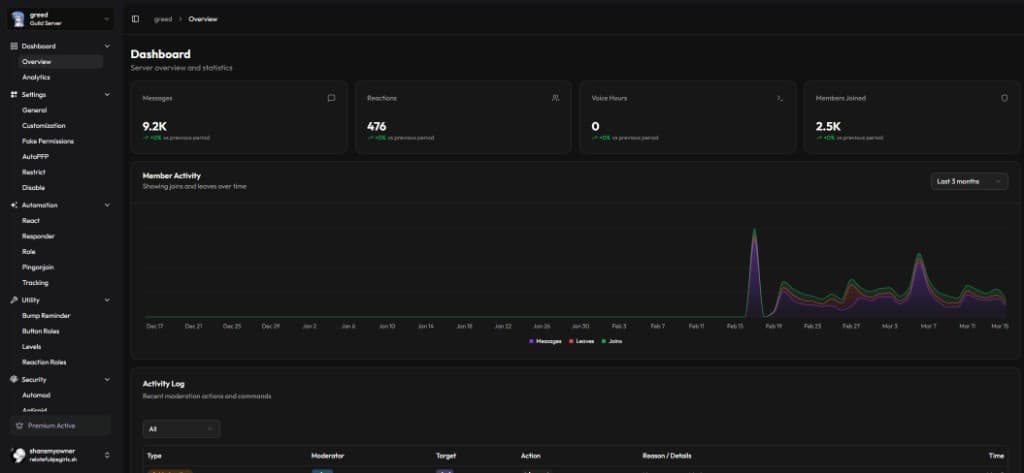Open the greed Guild Server switcher

60,19
